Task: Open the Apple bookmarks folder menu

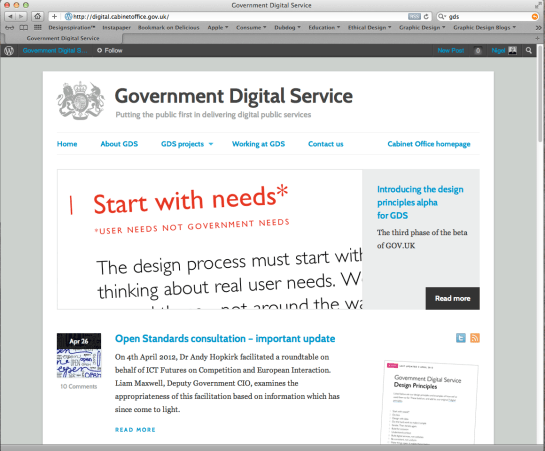Action: [218, 27]
